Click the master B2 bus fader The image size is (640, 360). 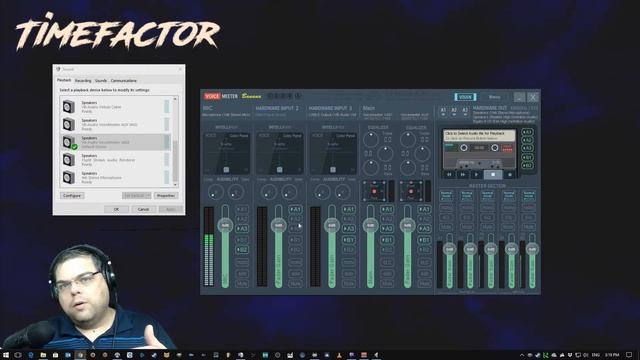(x=532, y=249)
